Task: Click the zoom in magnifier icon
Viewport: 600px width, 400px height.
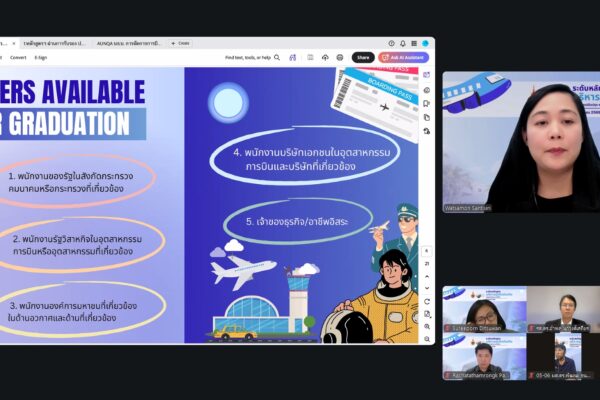Action: coord(427,327)
